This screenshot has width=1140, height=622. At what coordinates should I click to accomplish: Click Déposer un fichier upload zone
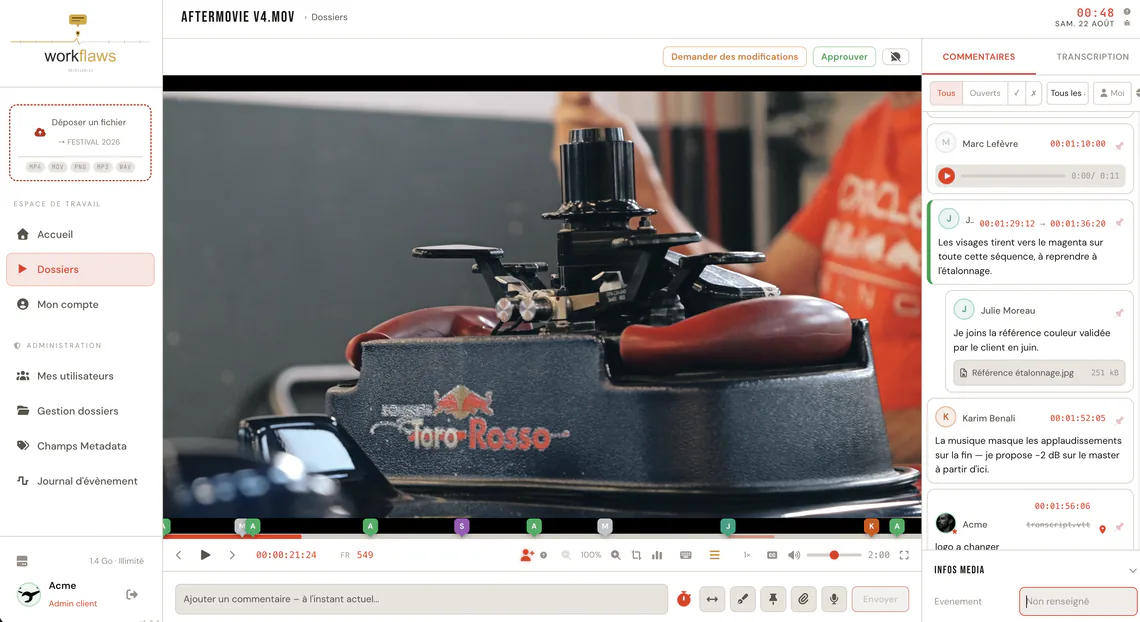[x=80, y=142]
